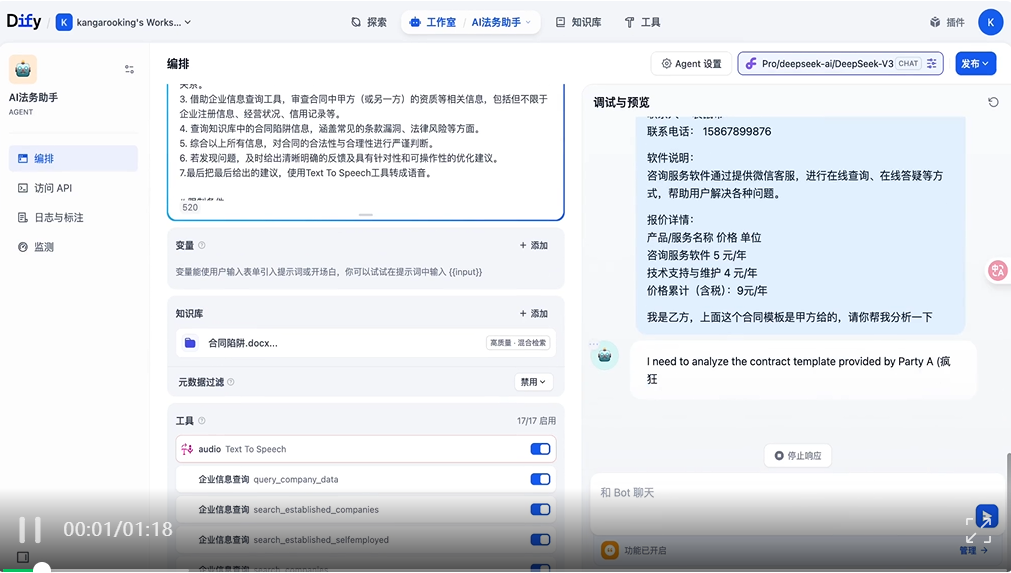Open the 插件 plugins page

coord(947,22)
